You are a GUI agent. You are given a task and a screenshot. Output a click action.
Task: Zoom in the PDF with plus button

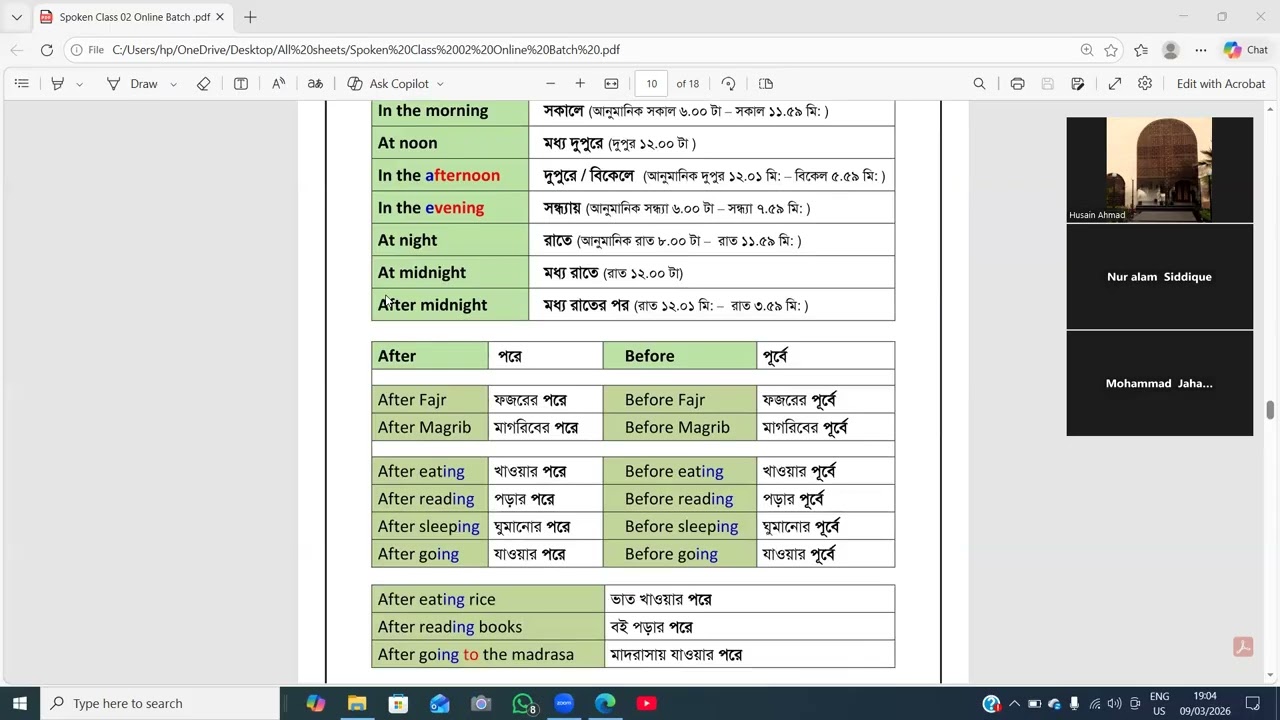pyautogui.click(x=580, y=84)
